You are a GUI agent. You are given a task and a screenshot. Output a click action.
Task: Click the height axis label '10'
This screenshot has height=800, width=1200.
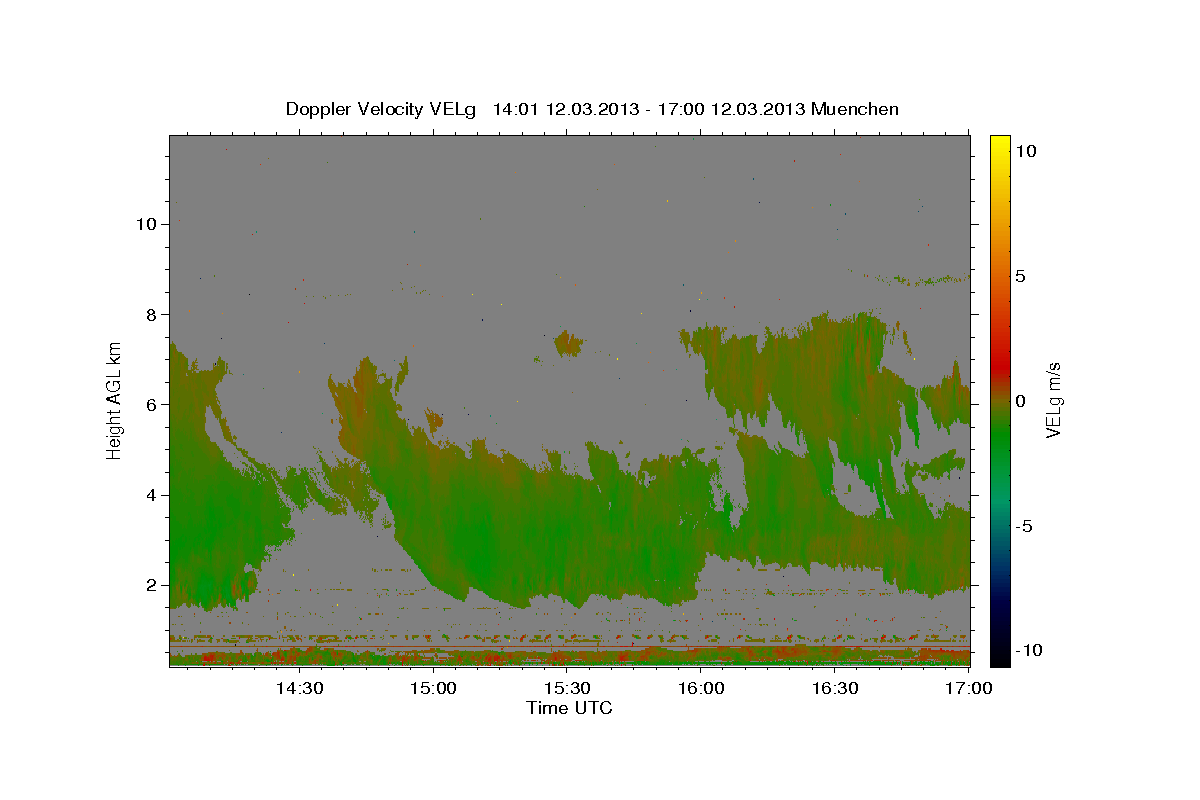click(x=146, y=224)
